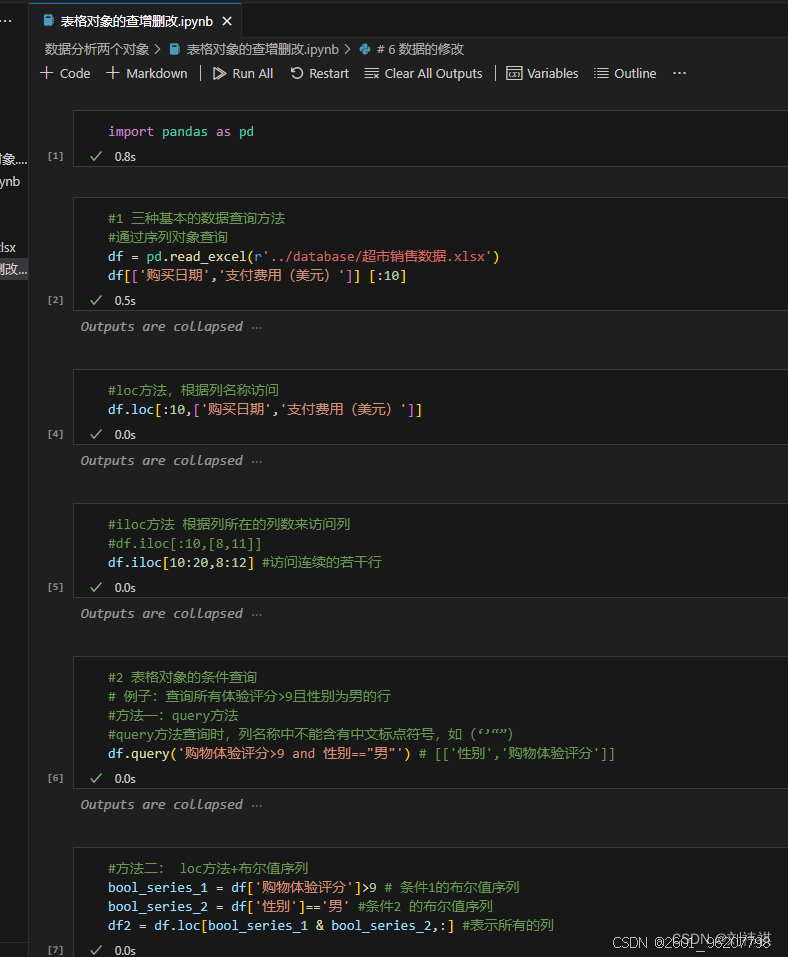The image size is (788, 957).
Task: Clear All Outputs of the notebook
Action: [x=424, y=73]
